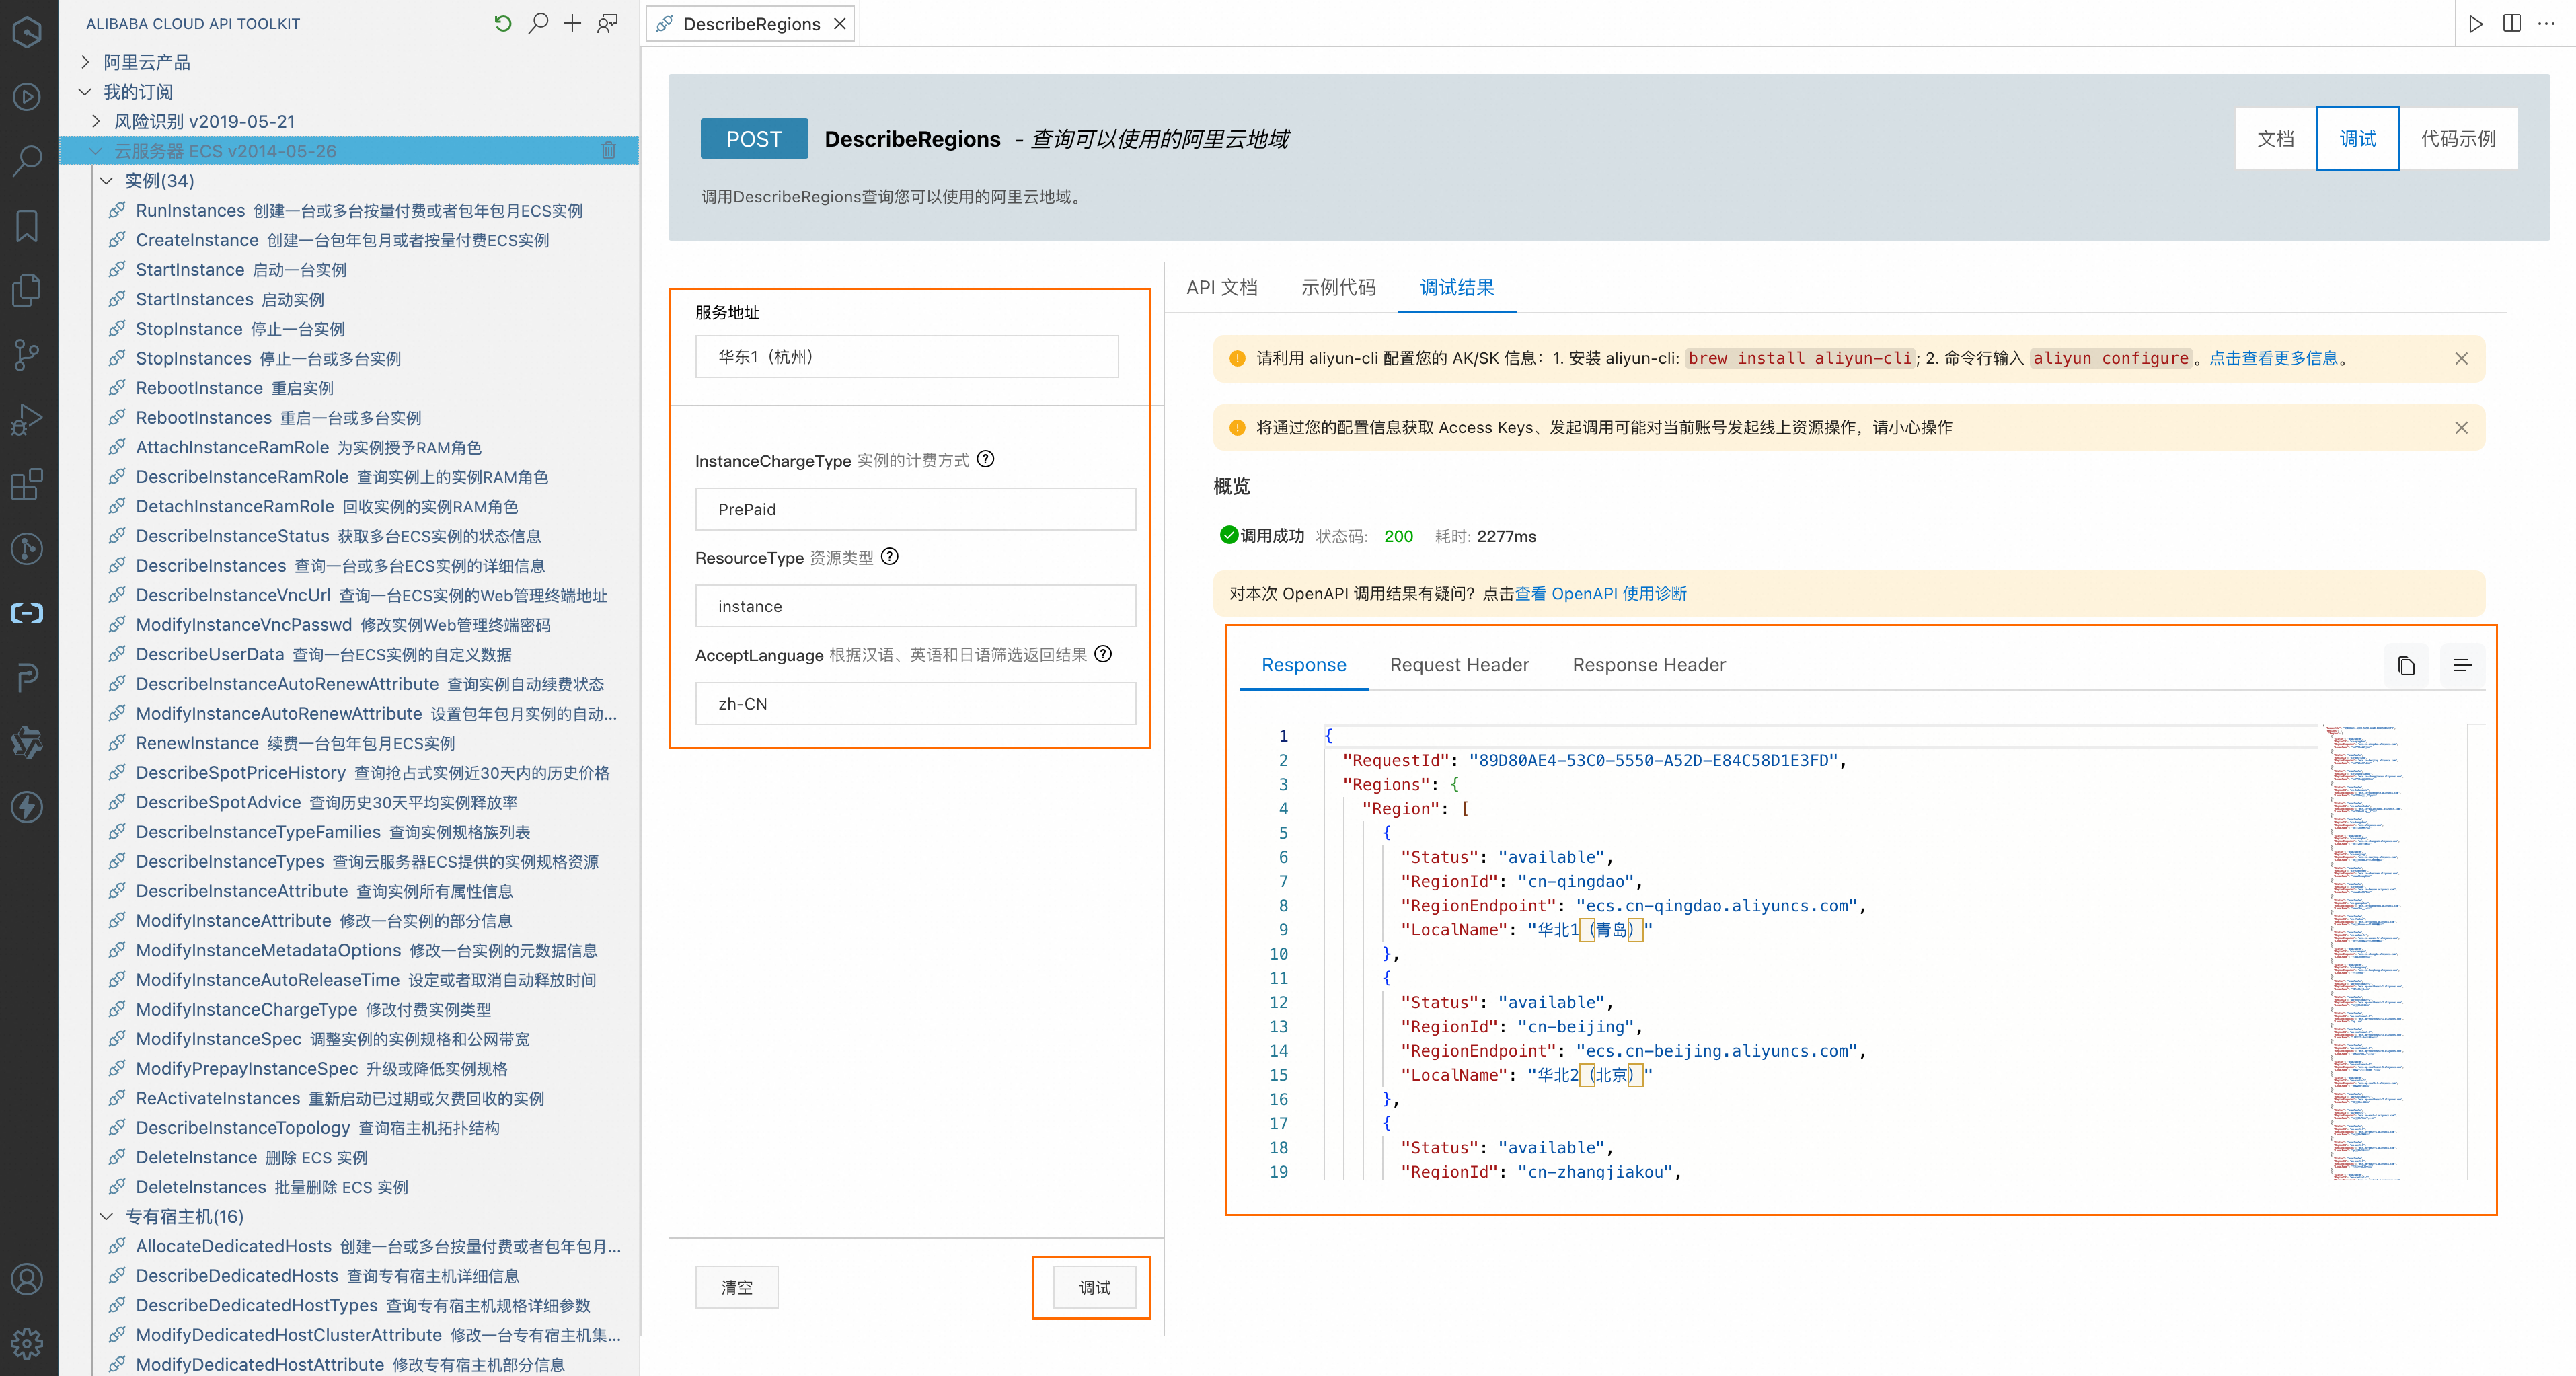The height and width of the screenshot is (1376, 2576).
Task: Click the refresh icon in API Toolkit header
Action: [503, 23]
